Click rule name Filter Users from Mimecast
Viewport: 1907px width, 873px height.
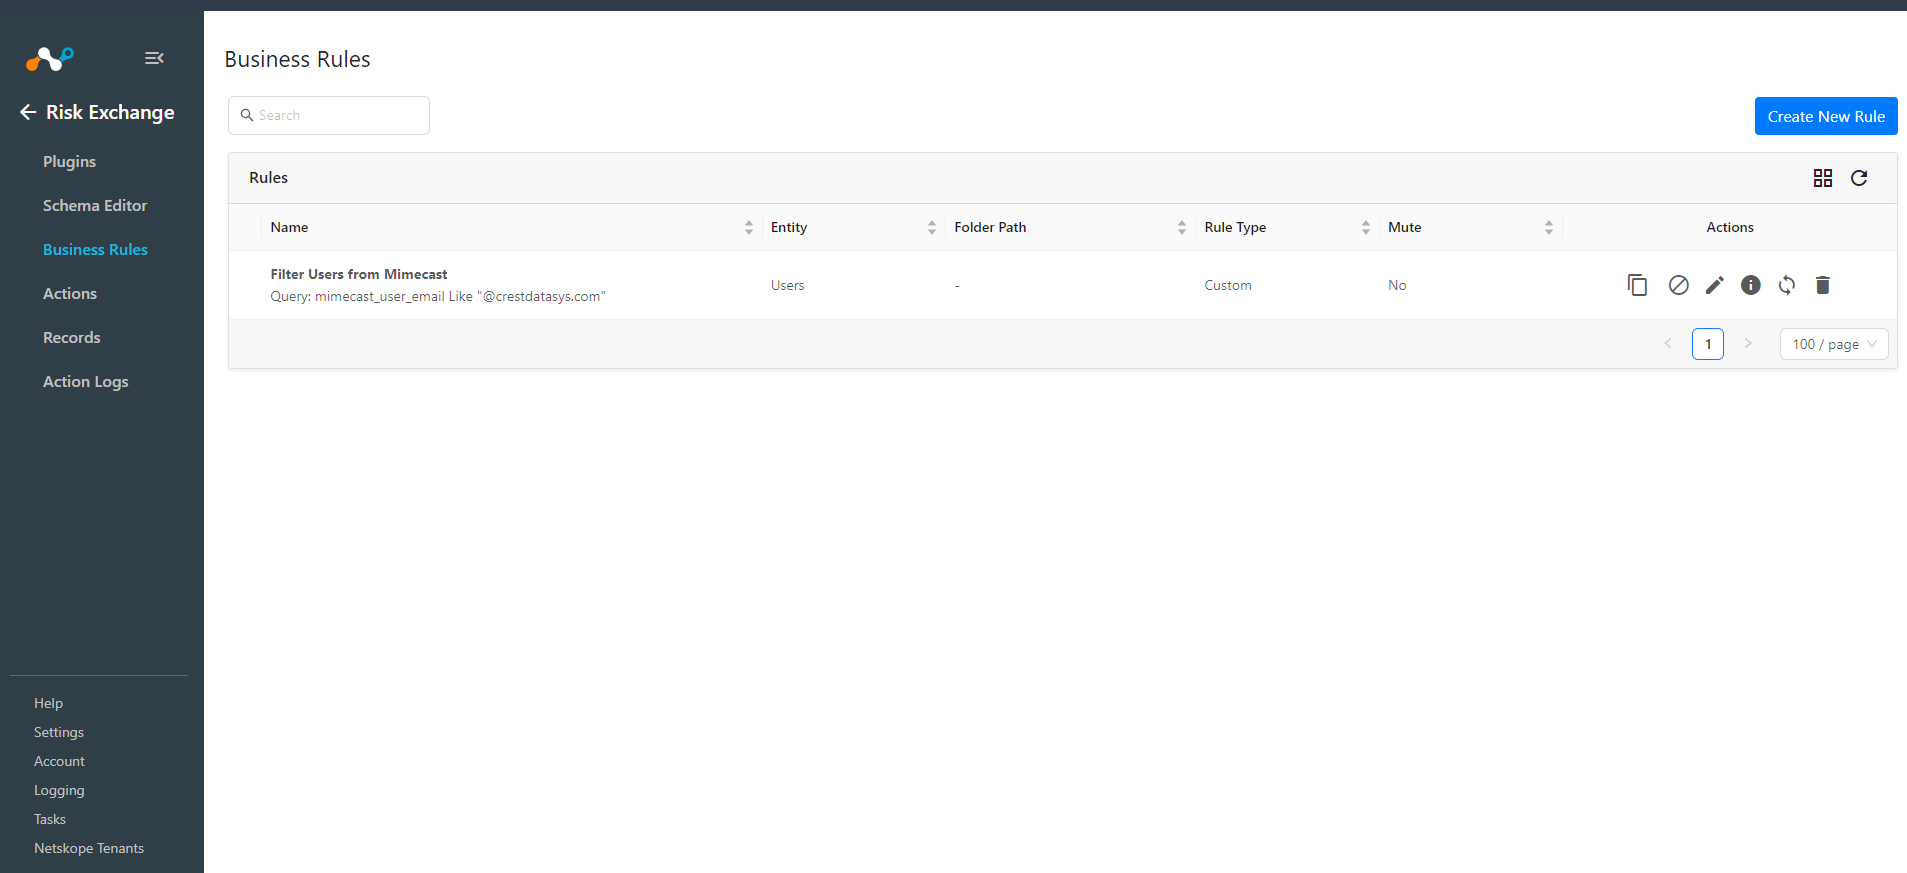coord(359,274)
